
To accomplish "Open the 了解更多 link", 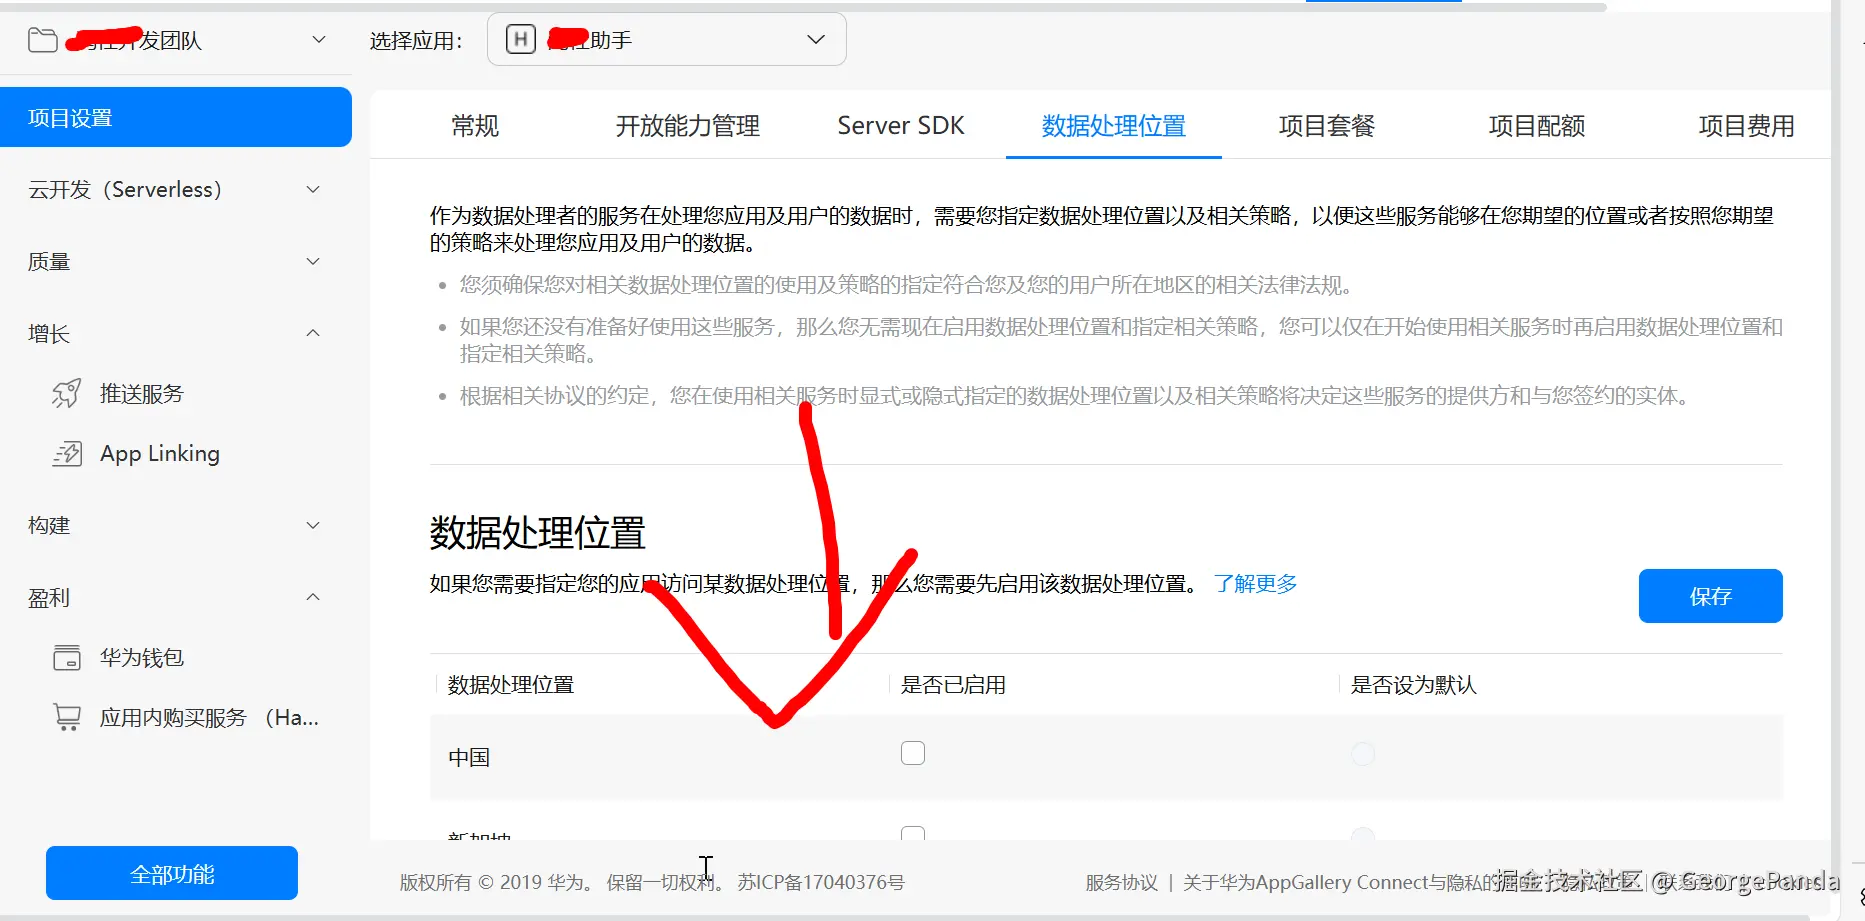I will pyautogui.click(x=1255, y=583).
